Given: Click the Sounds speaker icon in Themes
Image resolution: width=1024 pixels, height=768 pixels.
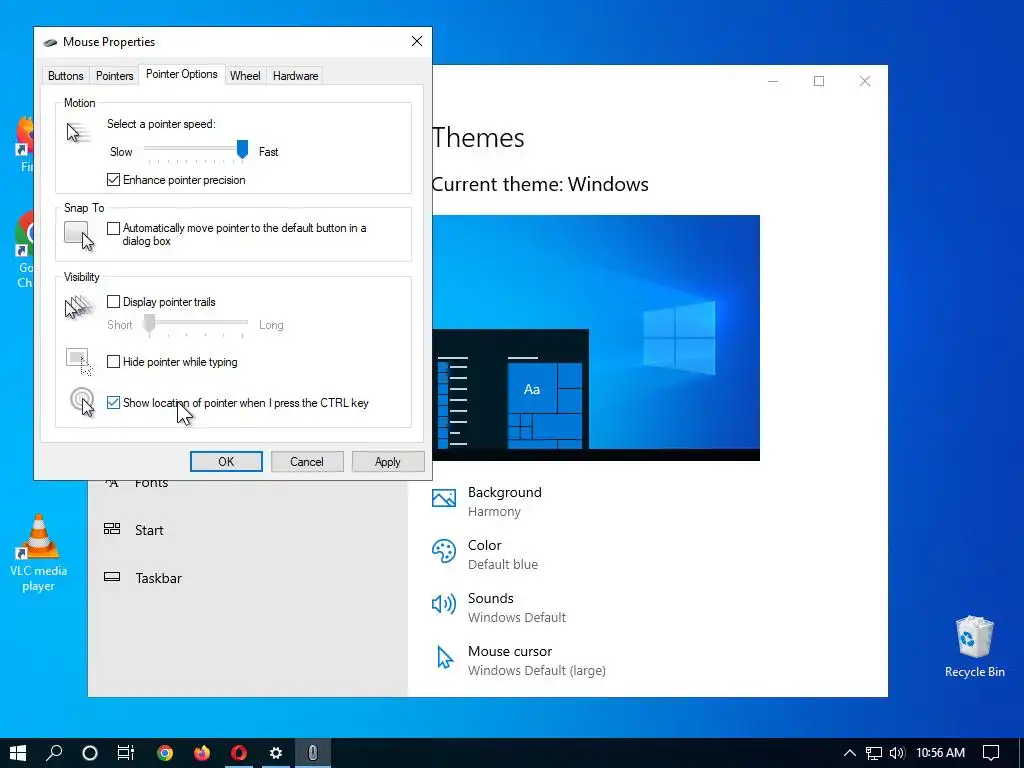Looking at the screenshot, I should click(444, 604).
